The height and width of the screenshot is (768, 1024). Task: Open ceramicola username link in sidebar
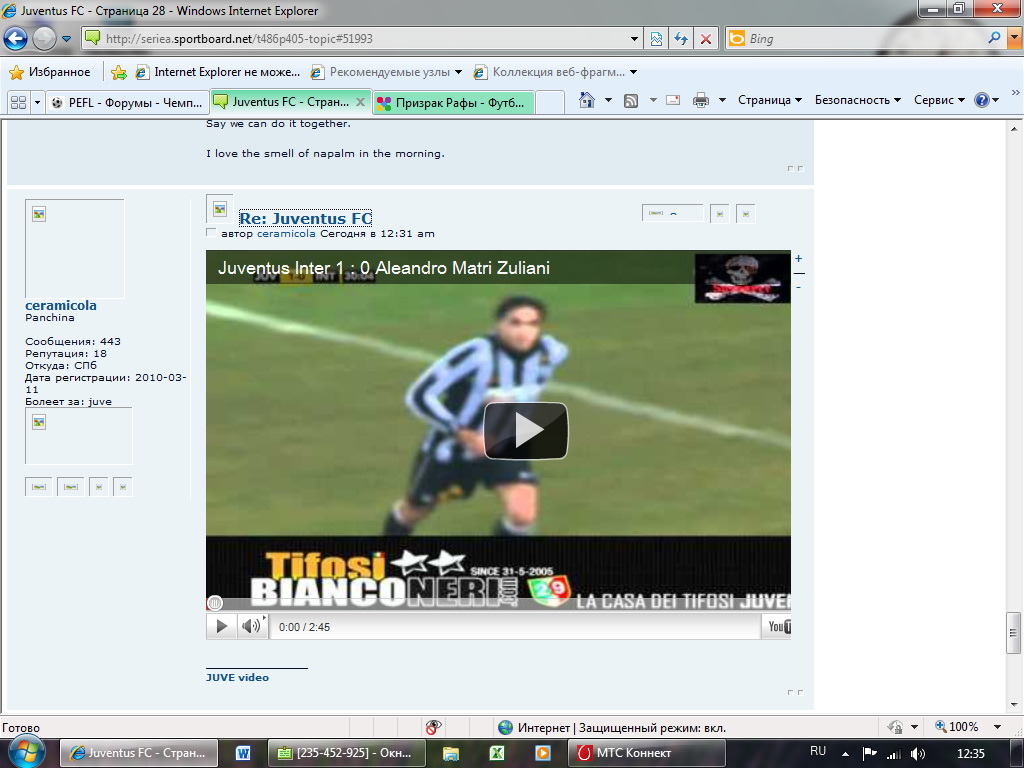61,305
